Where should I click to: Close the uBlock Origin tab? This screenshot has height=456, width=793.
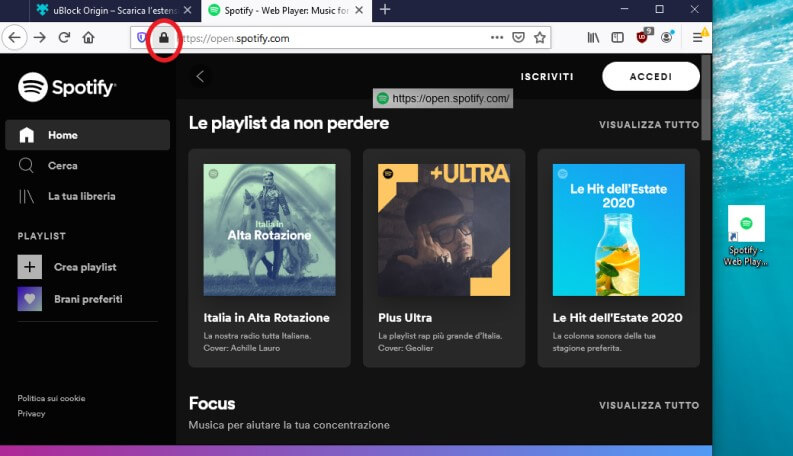coord(188,10)
